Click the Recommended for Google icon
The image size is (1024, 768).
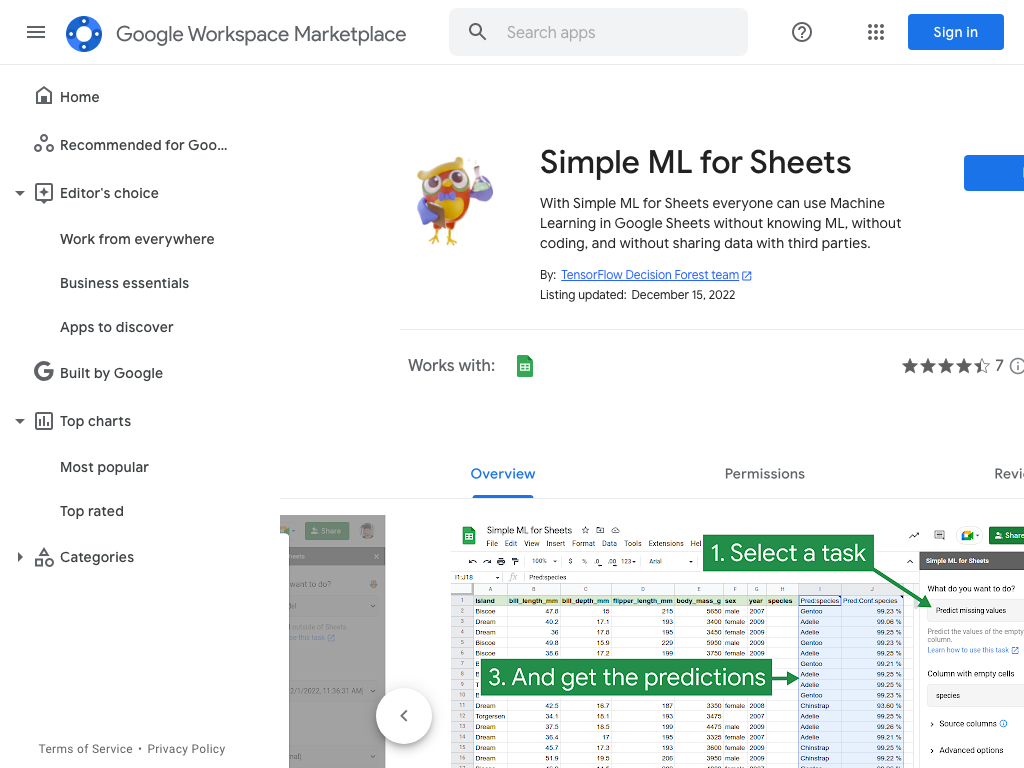point(44,144)
